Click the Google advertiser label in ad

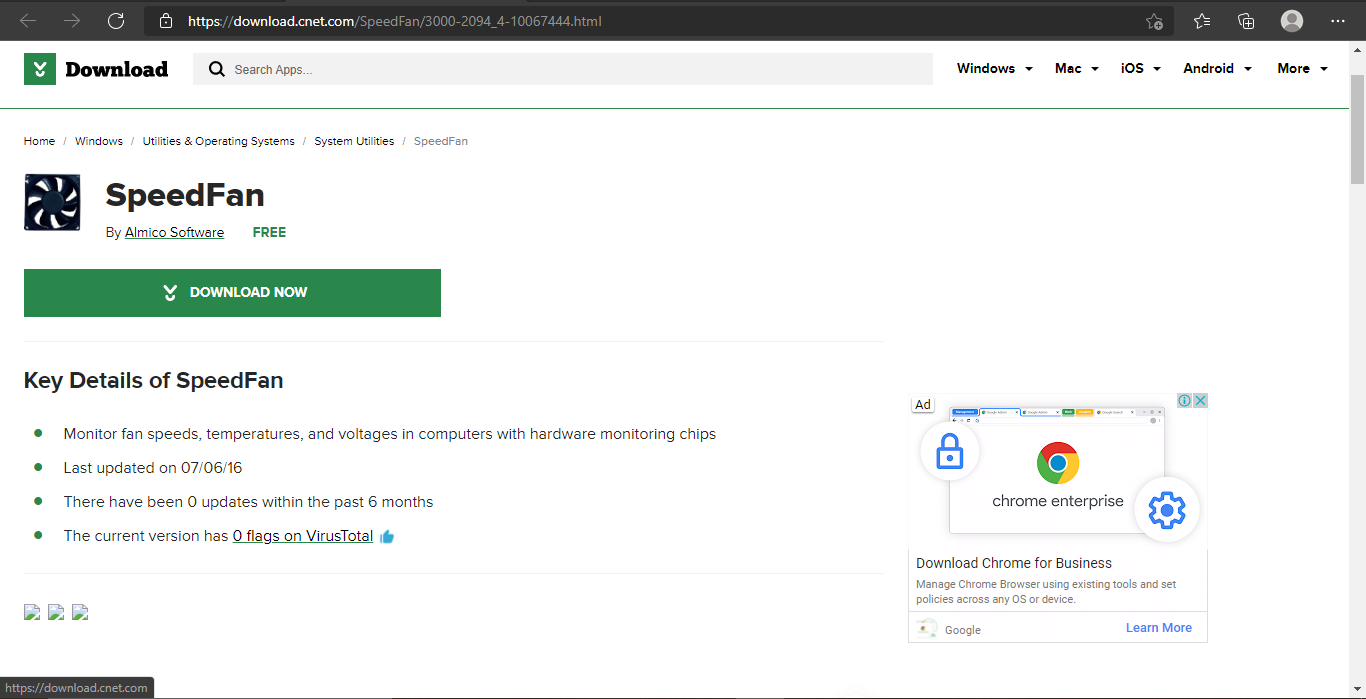963,630
